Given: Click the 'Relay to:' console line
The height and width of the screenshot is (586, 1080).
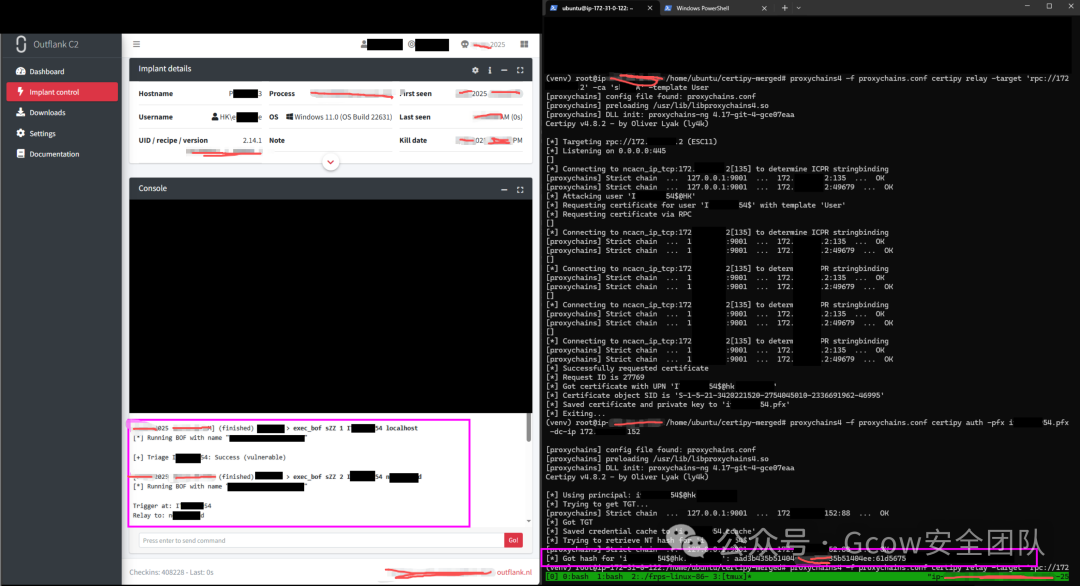Looking at the screenshot, I should (169, 515).
